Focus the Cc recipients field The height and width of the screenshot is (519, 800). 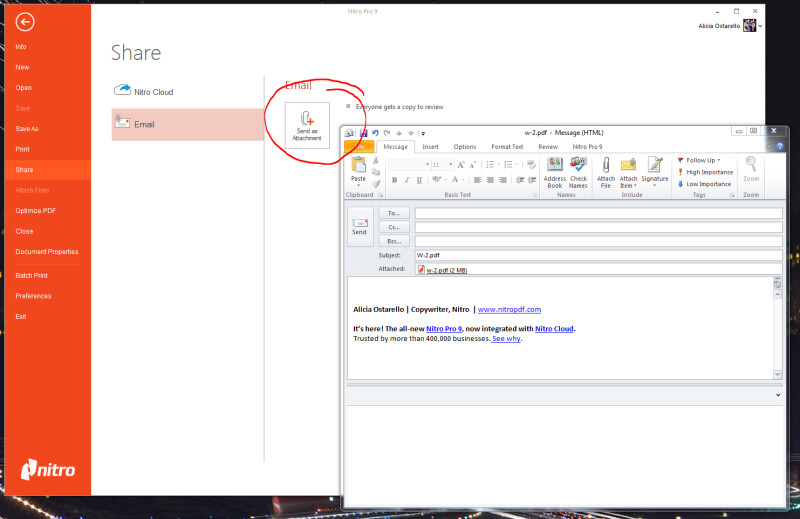pyautogui.click(x=598, y=227)
